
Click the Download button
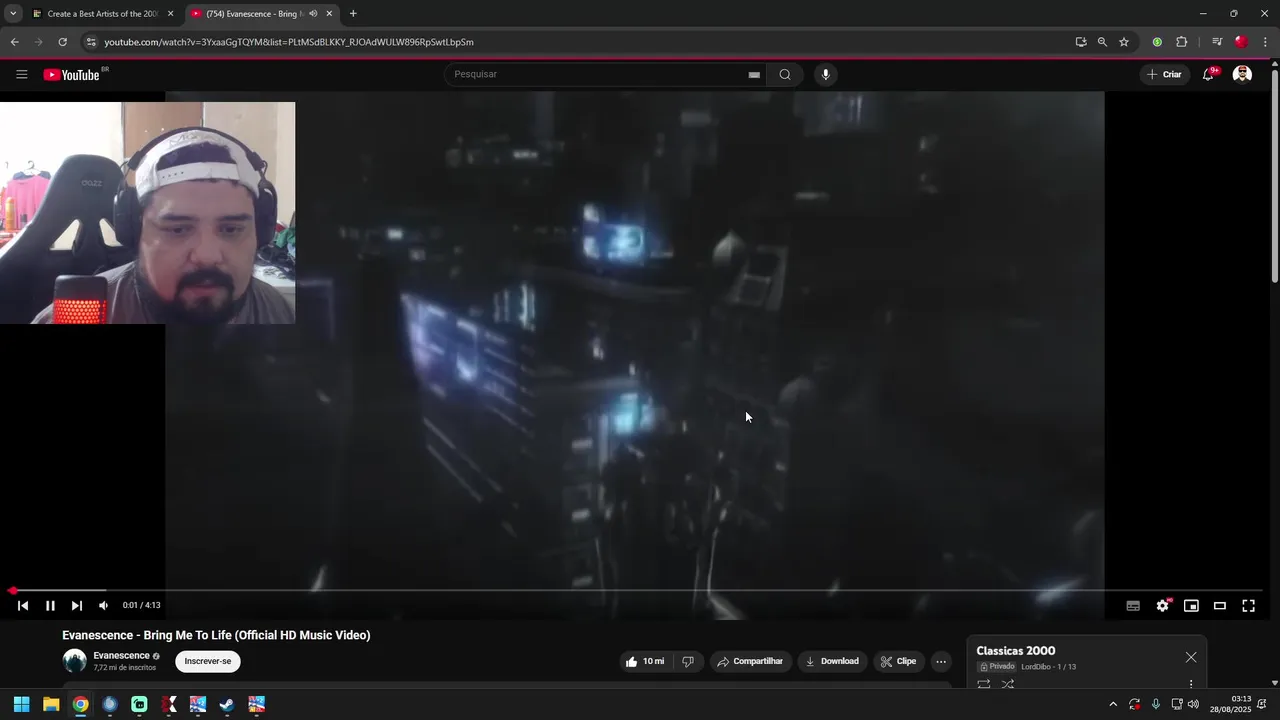pyautogui.click(x=832, y=661)
